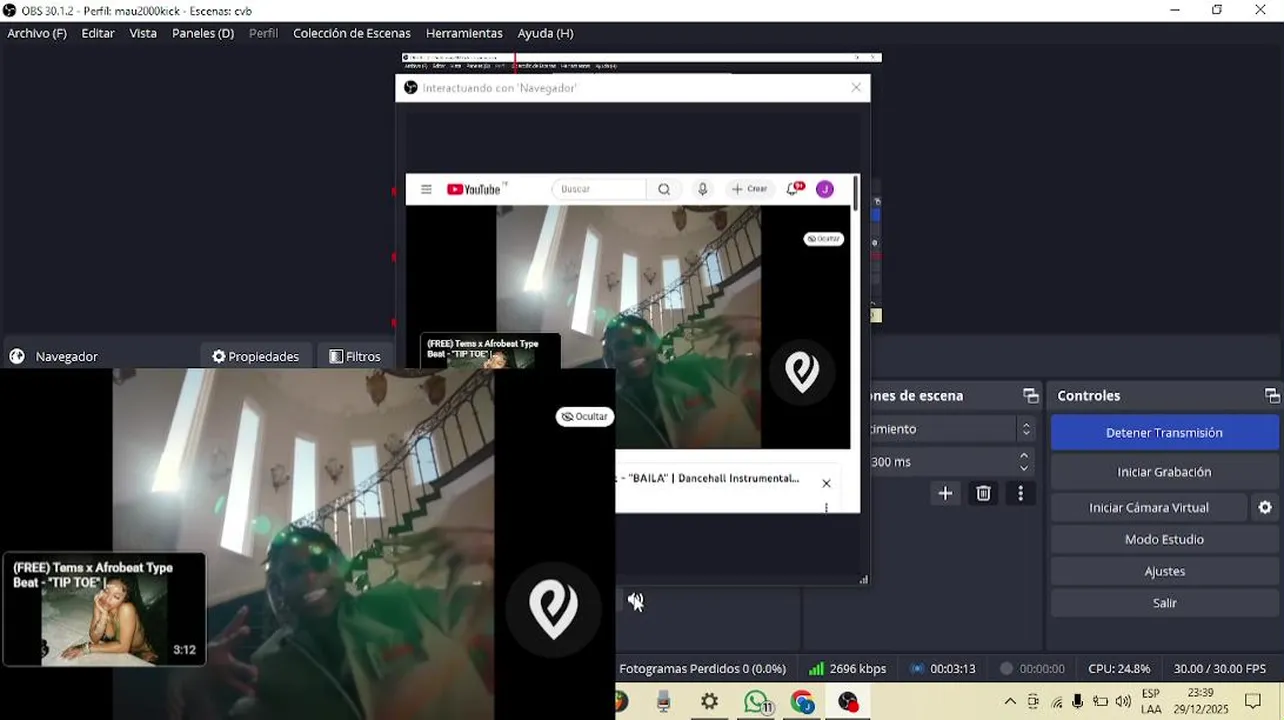Viewport: 1284px width, 720px height.
Task: Open the system tray volume control
Action: [x=1123, y=702]
